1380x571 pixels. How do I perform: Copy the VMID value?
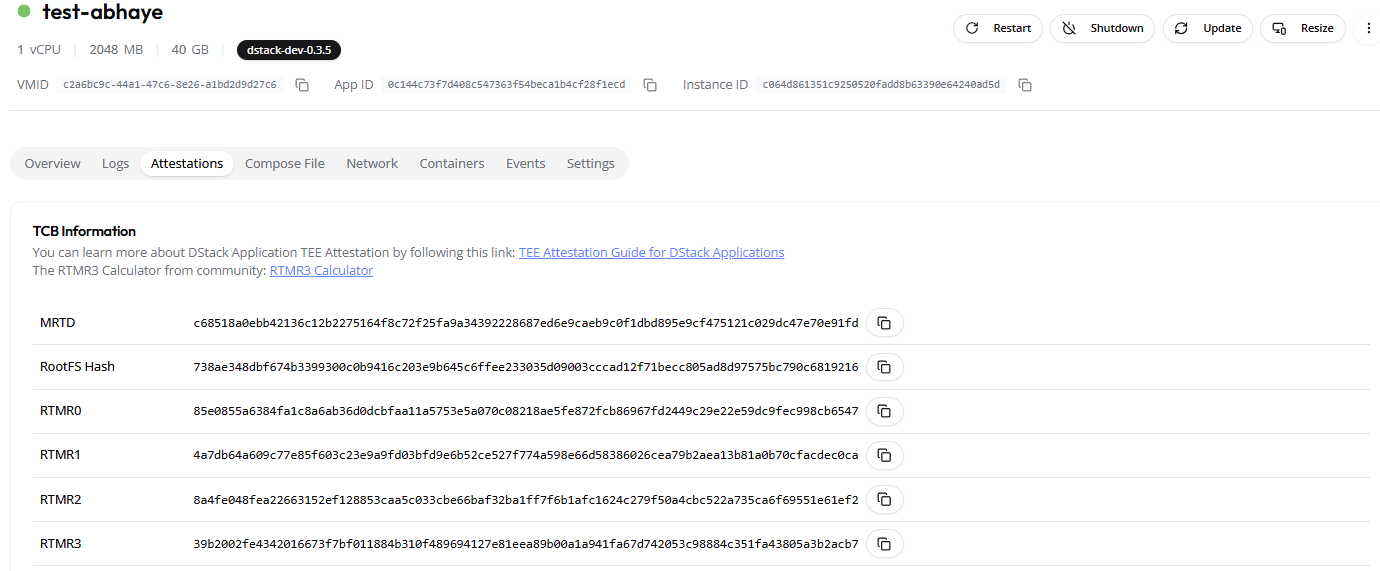302,85
